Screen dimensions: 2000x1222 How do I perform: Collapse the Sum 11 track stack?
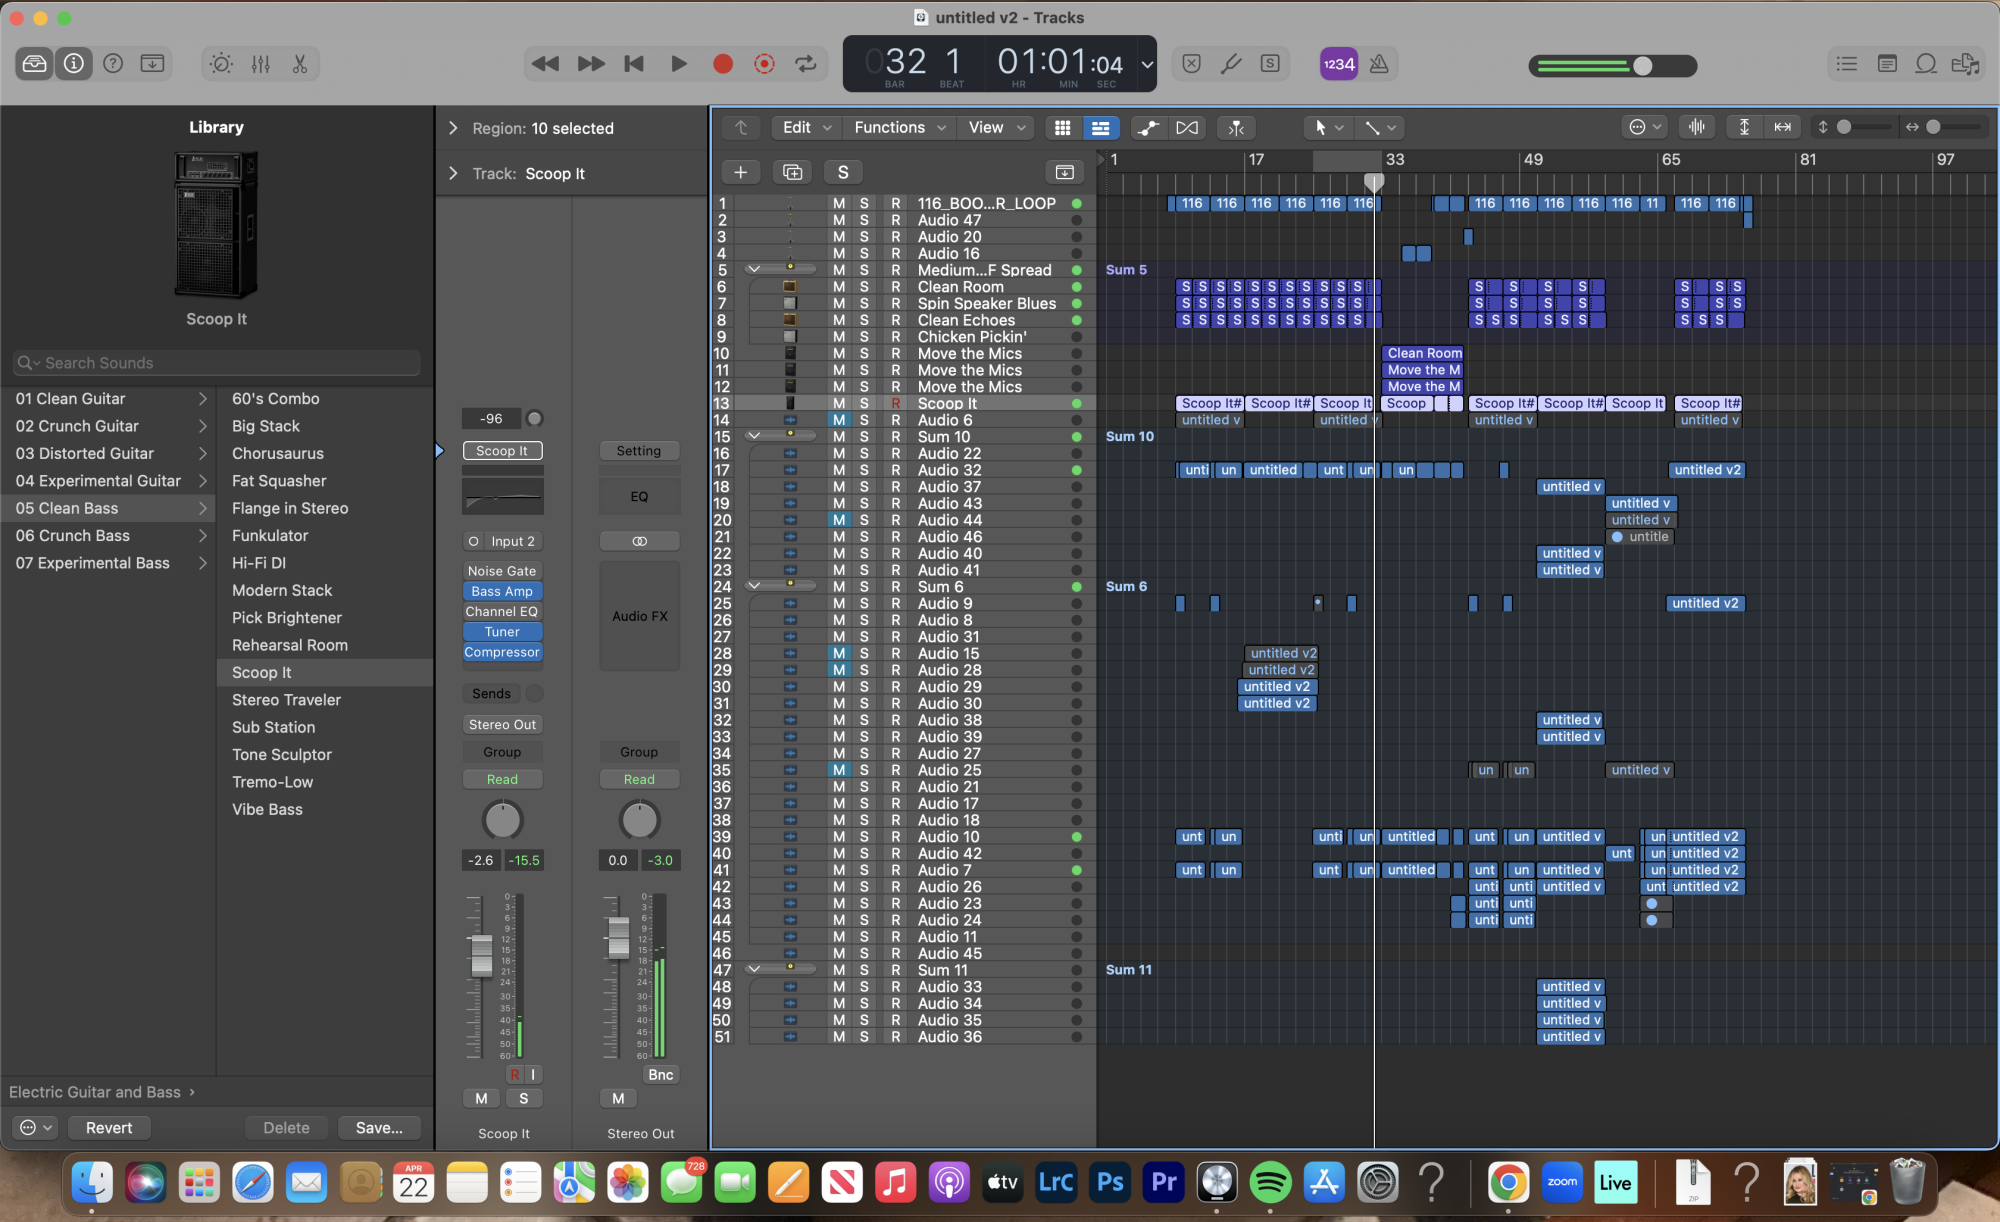pos(754,969)
